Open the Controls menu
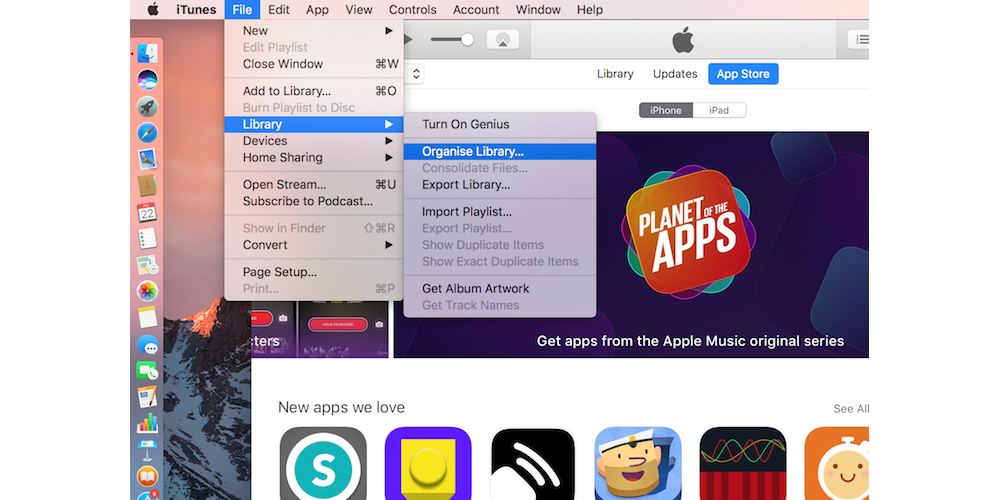1000x500 pixels. click(x=413, y=10)
